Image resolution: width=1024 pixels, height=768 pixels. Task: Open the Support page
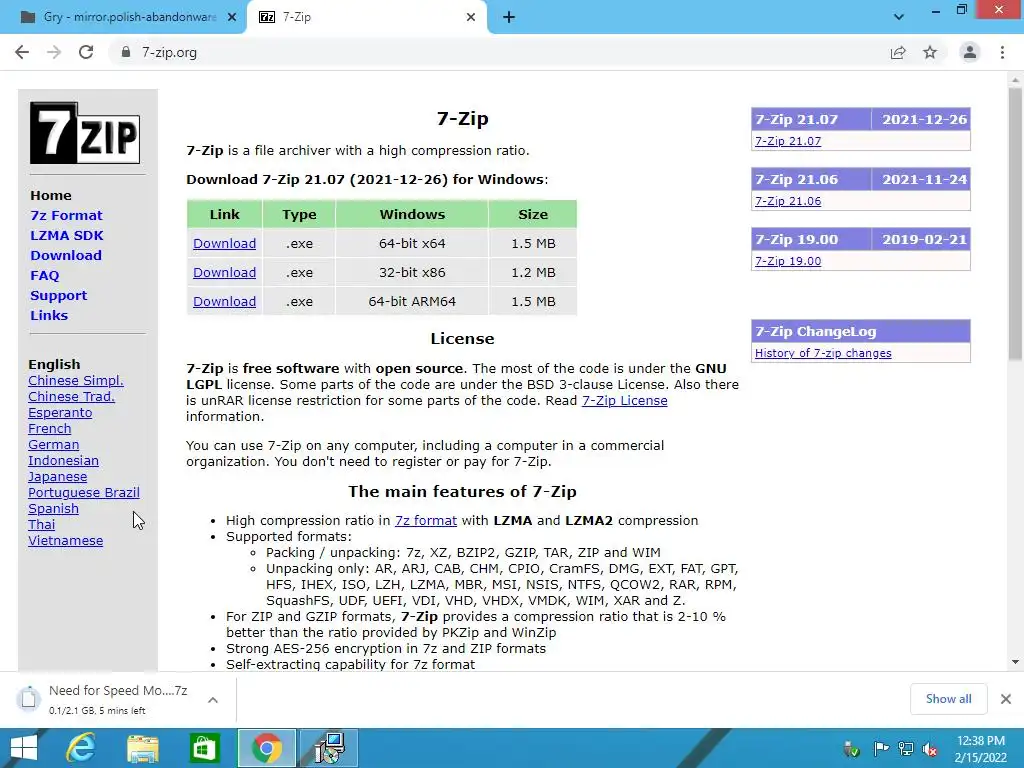[58, 295]
